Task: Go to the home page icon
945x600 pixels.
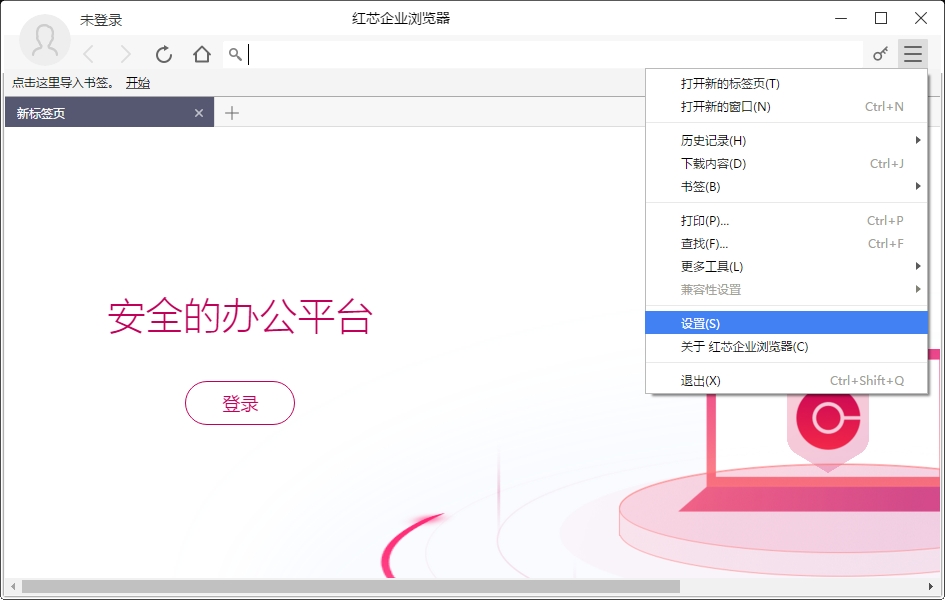Action: coord(202,55)
